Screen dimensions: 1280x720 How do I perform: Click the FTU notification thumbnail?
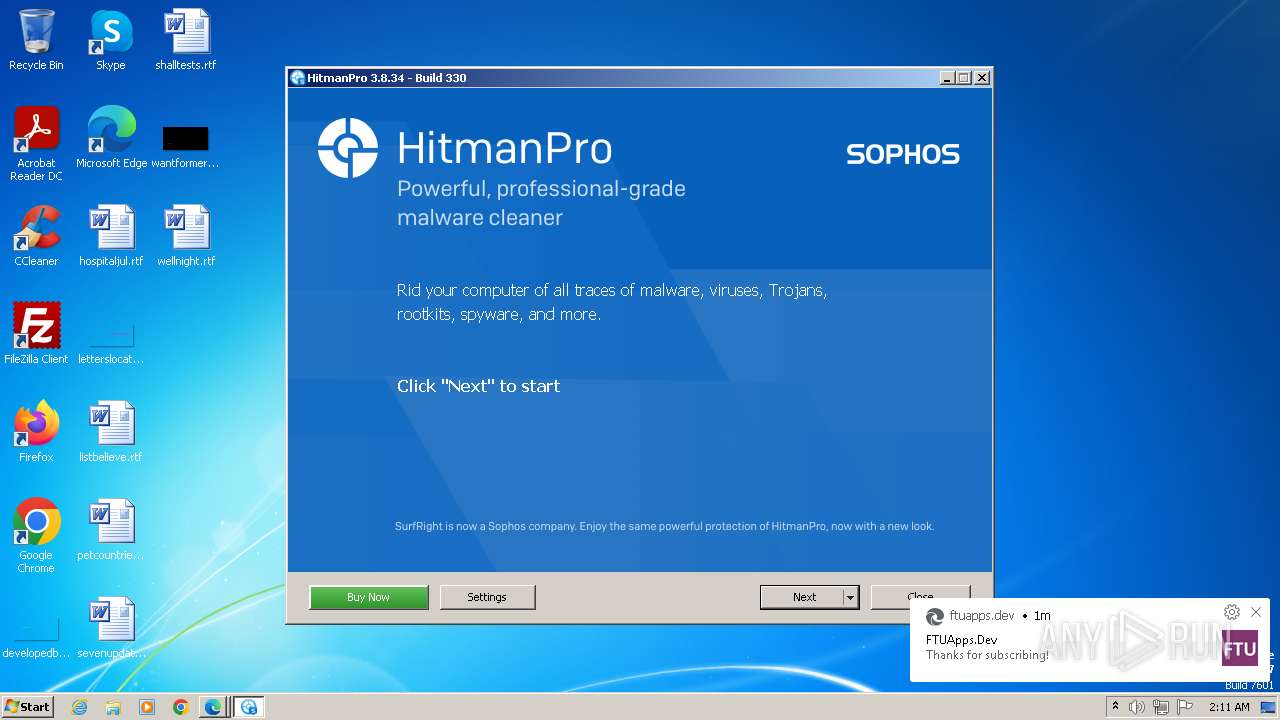[1240, 648]
